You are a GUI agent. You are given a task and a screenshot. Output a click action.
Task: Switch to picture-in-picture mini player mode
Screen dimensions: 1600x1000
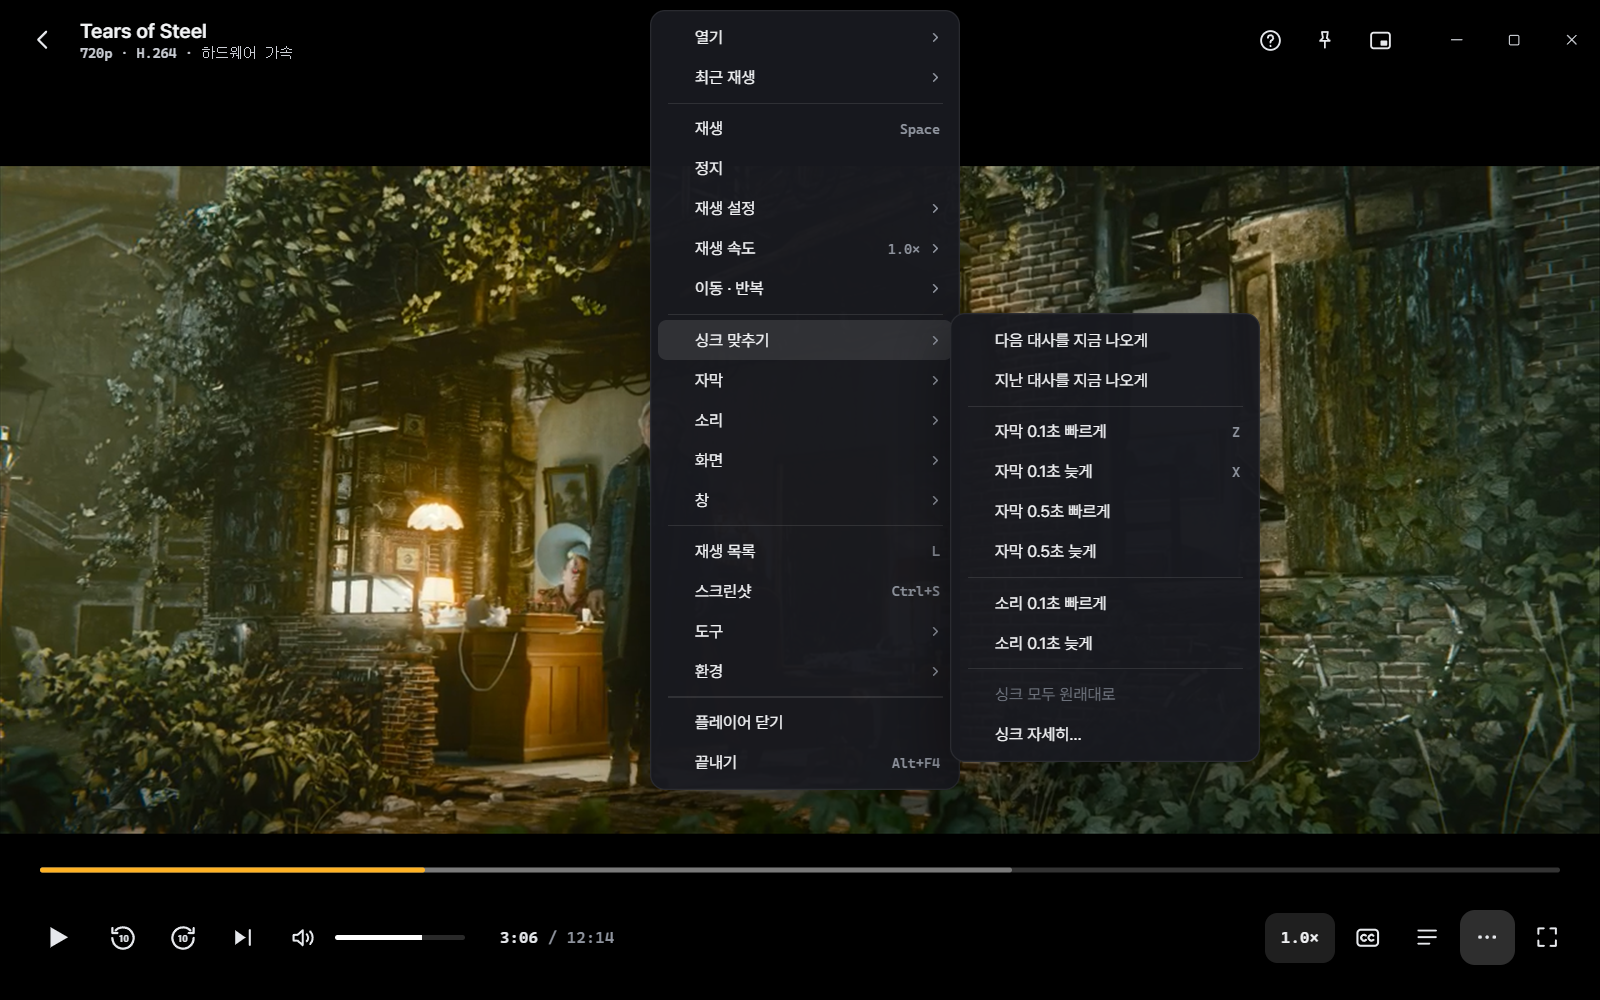tap(1380, 40)
